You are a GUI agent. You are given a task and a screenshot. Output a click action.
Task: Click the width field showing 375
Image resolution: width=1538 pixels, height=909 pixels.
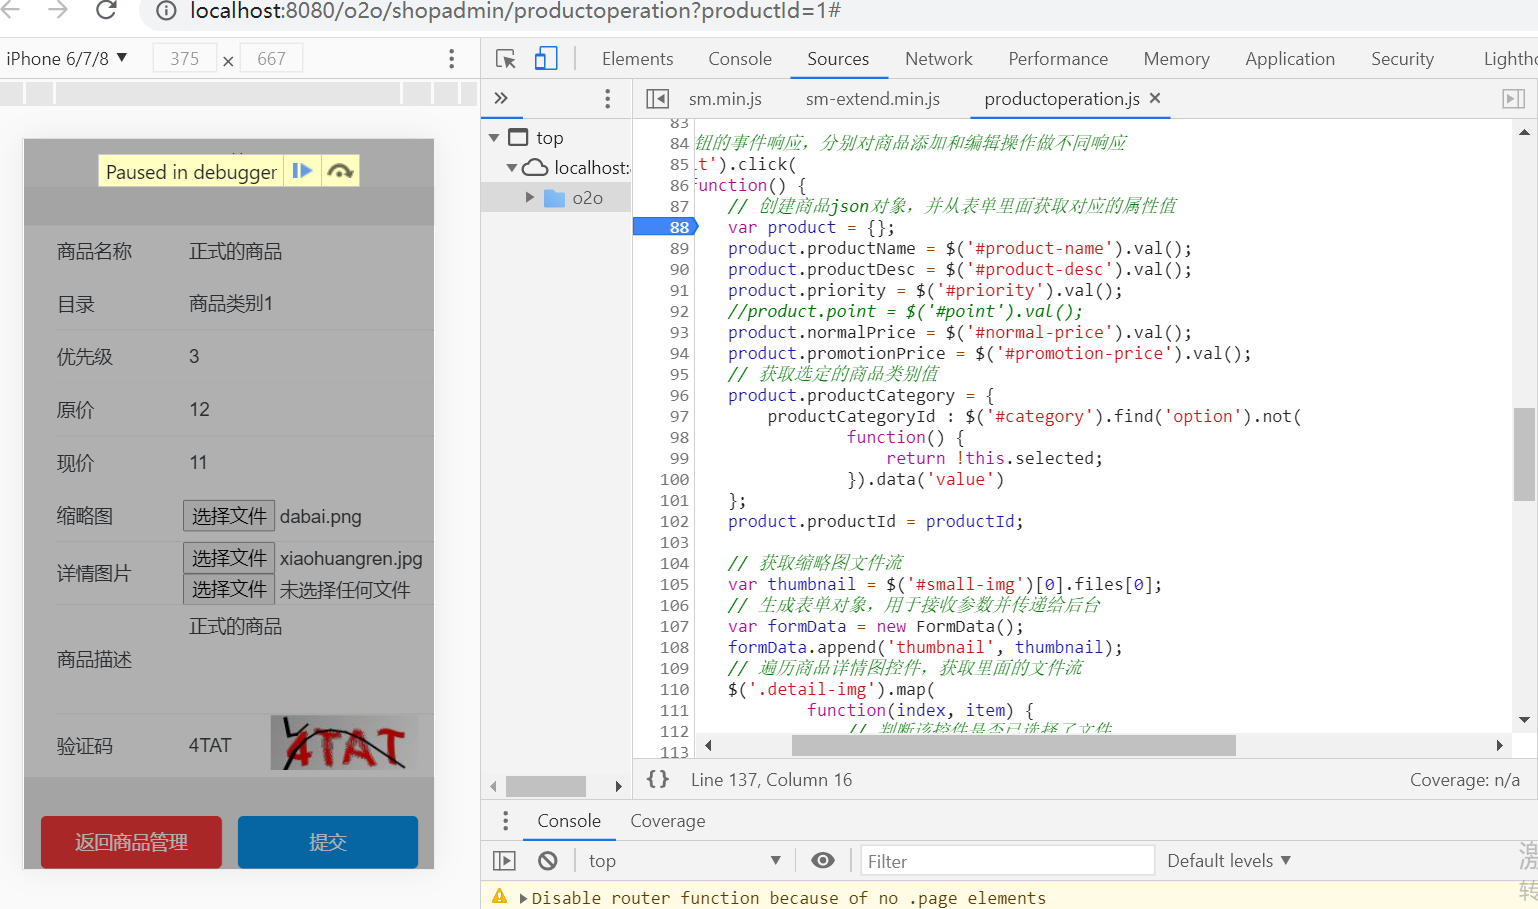click(185, 59)
